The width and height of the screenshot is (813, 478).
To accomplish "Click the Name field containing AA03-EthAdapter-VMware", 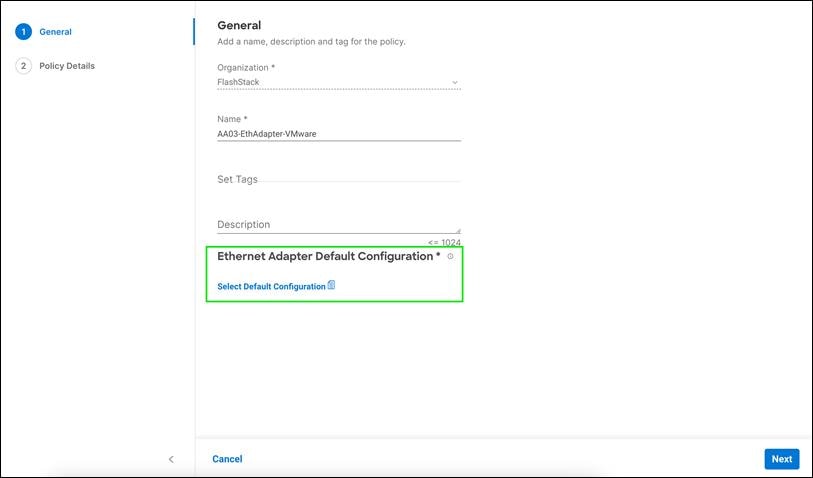I will tap(339, 134).
